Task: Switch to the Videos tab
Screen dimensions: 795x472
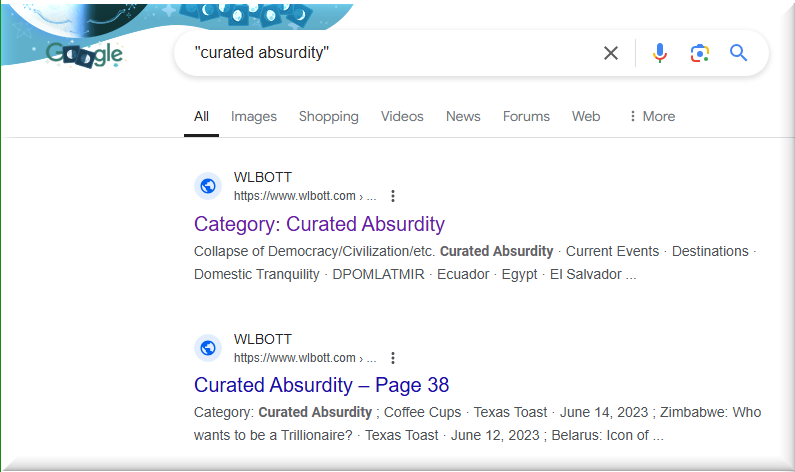Action: (402, 116)
